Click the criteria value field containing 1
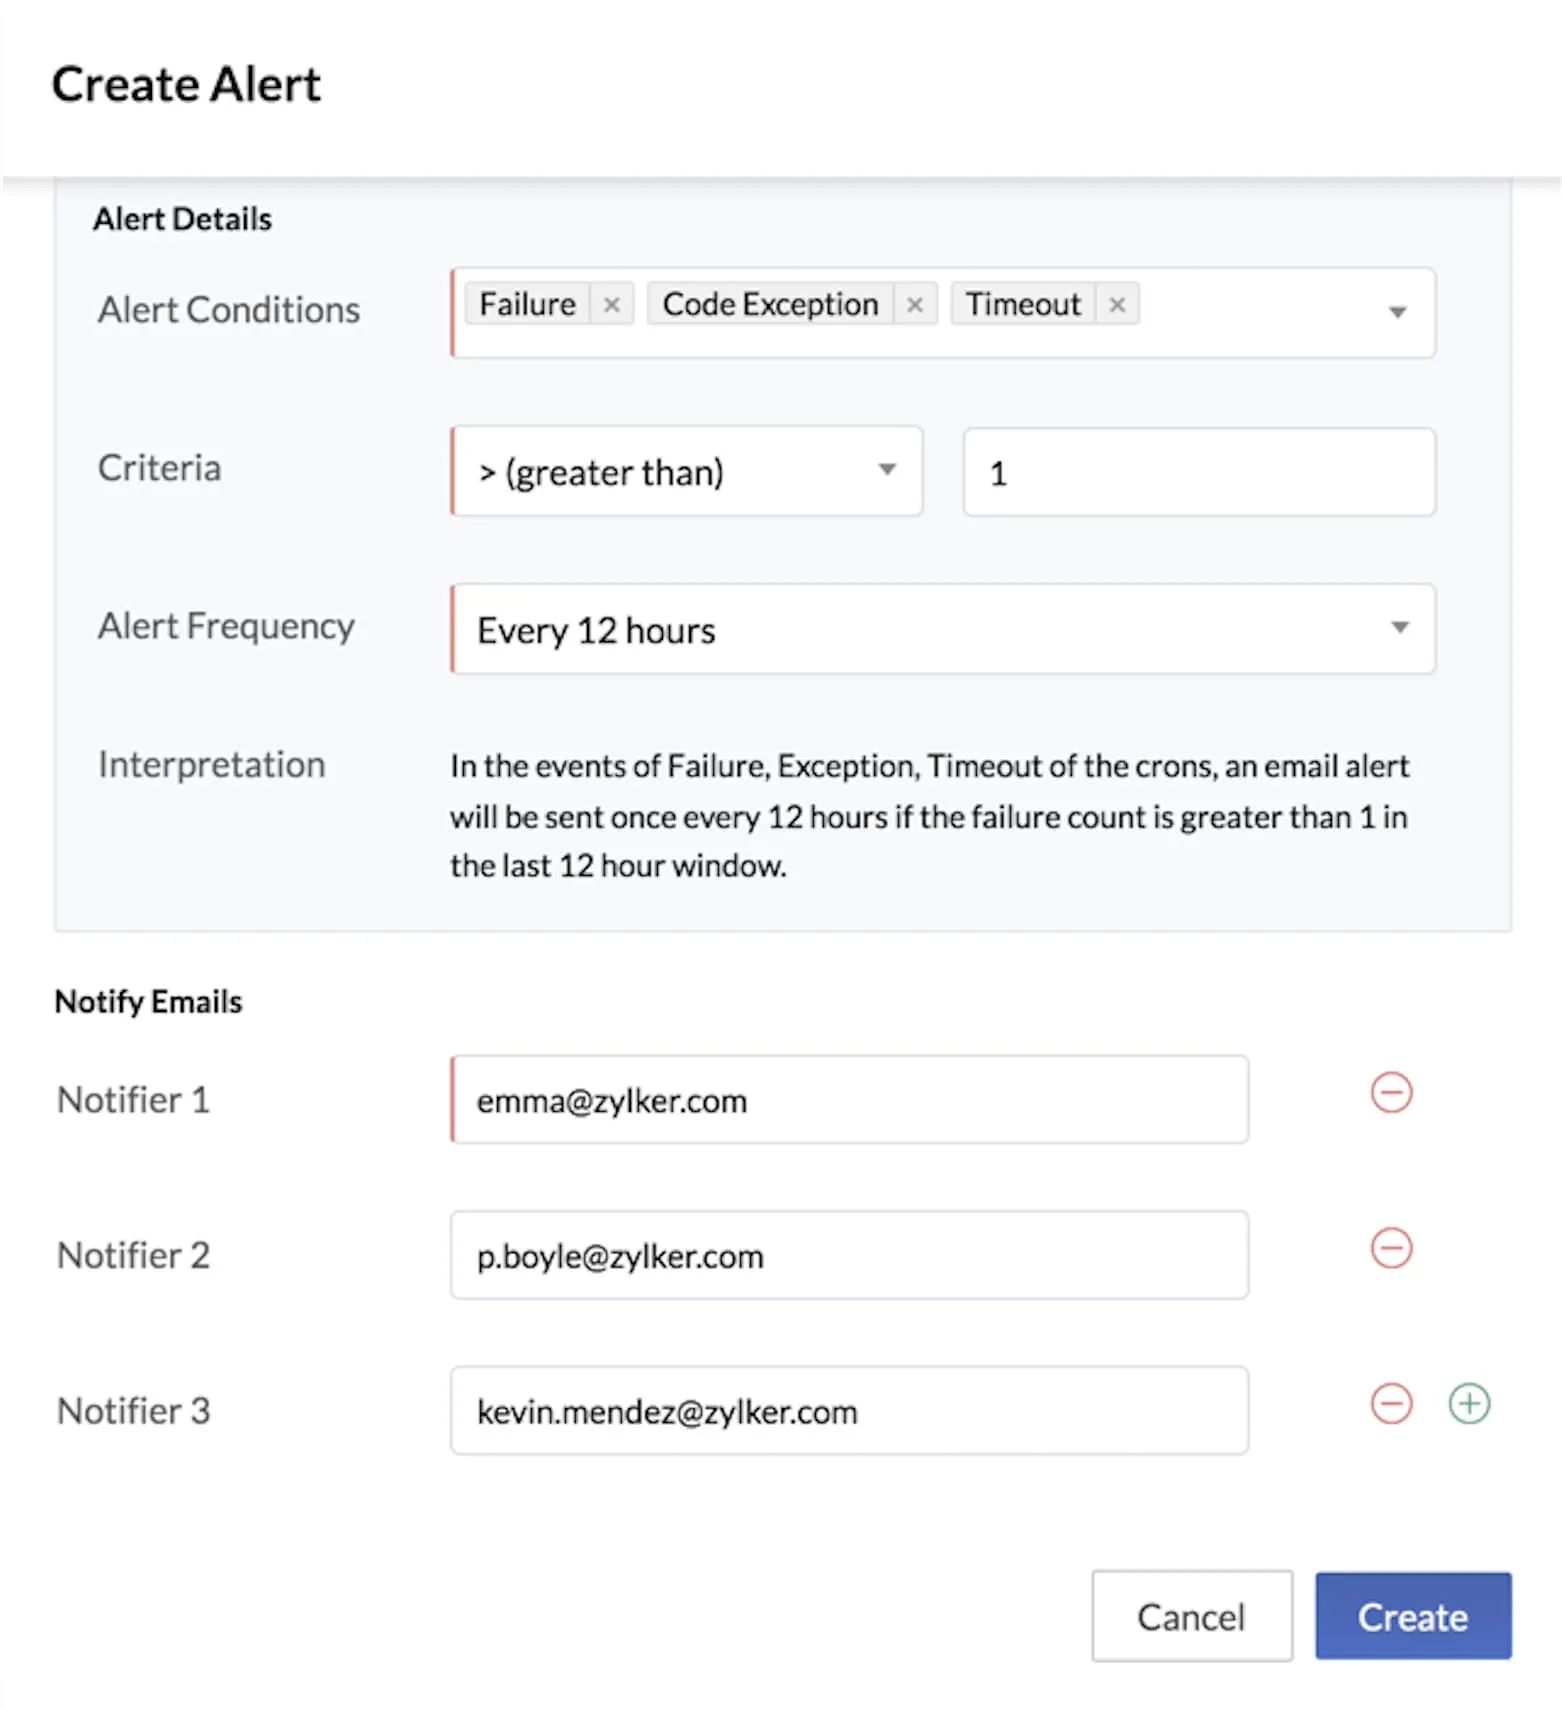The width and height of the screenshot is (1562, 1710). click(x=1199, y=472)
